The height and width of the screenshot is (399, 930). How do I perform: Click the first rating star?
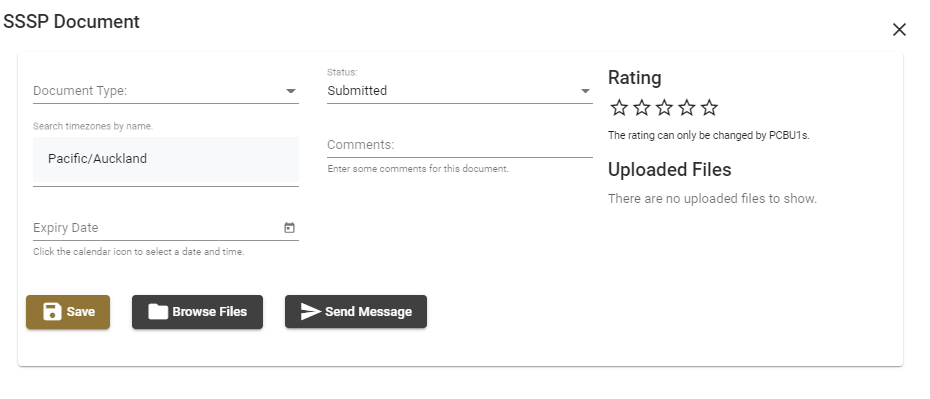coord(619,108)
